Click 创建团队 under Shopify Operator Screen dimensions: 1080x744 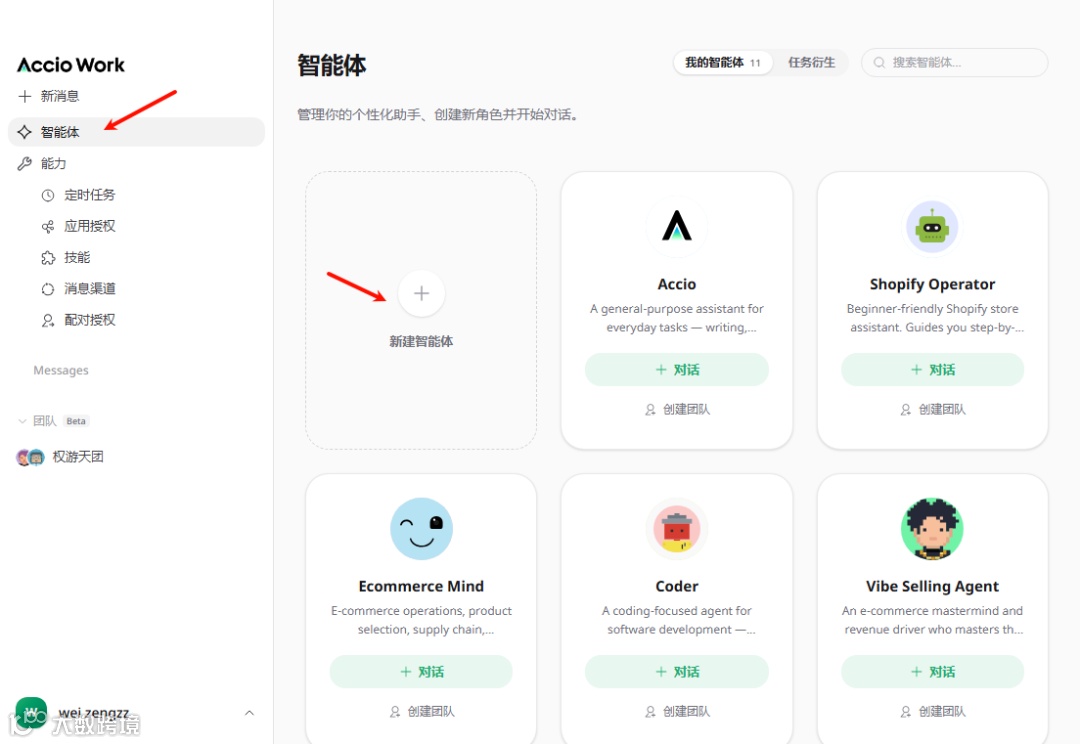pos(933,410)
